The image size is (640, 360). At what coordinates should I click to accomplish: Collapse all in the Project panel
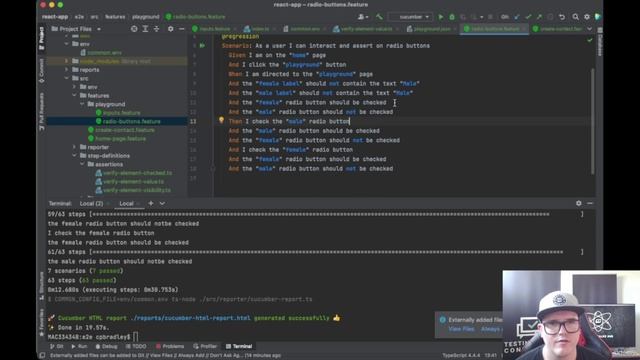(x=156, y=29)
